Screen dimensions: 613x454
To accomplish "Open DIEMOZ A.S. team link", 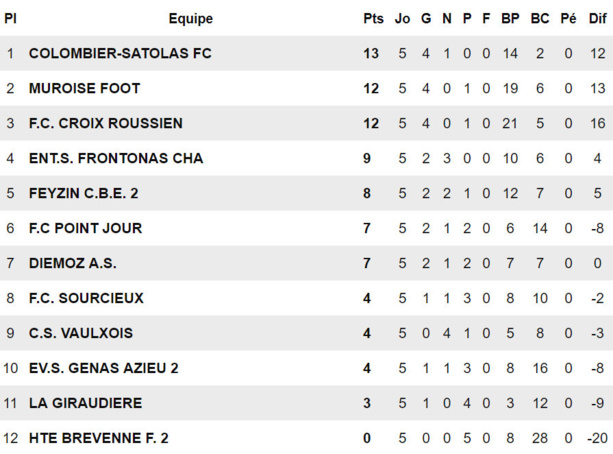I will (x=72, y=263).
